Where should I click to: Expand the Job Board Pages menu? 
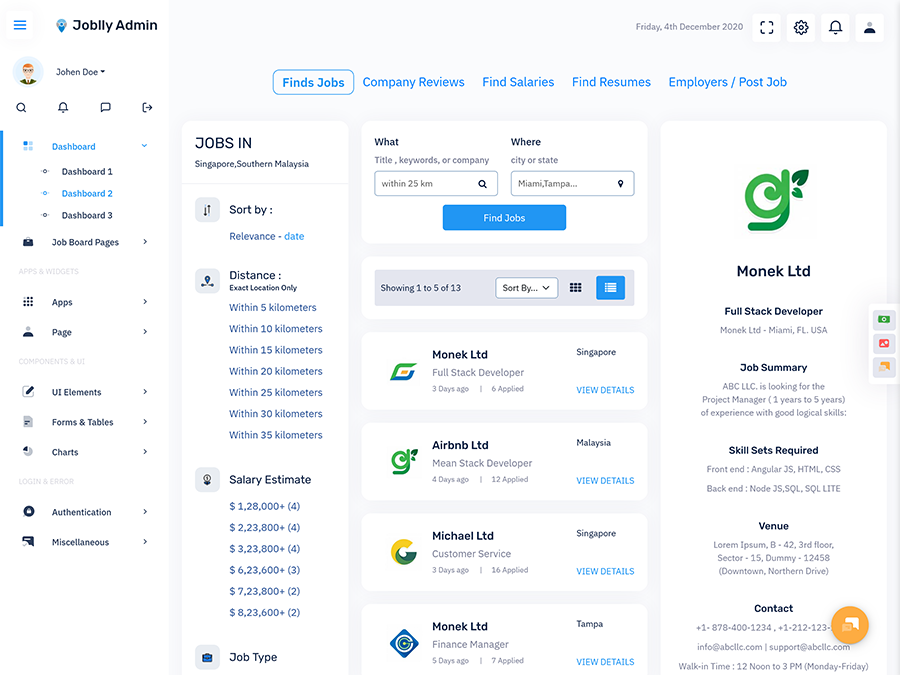[85, 242]
